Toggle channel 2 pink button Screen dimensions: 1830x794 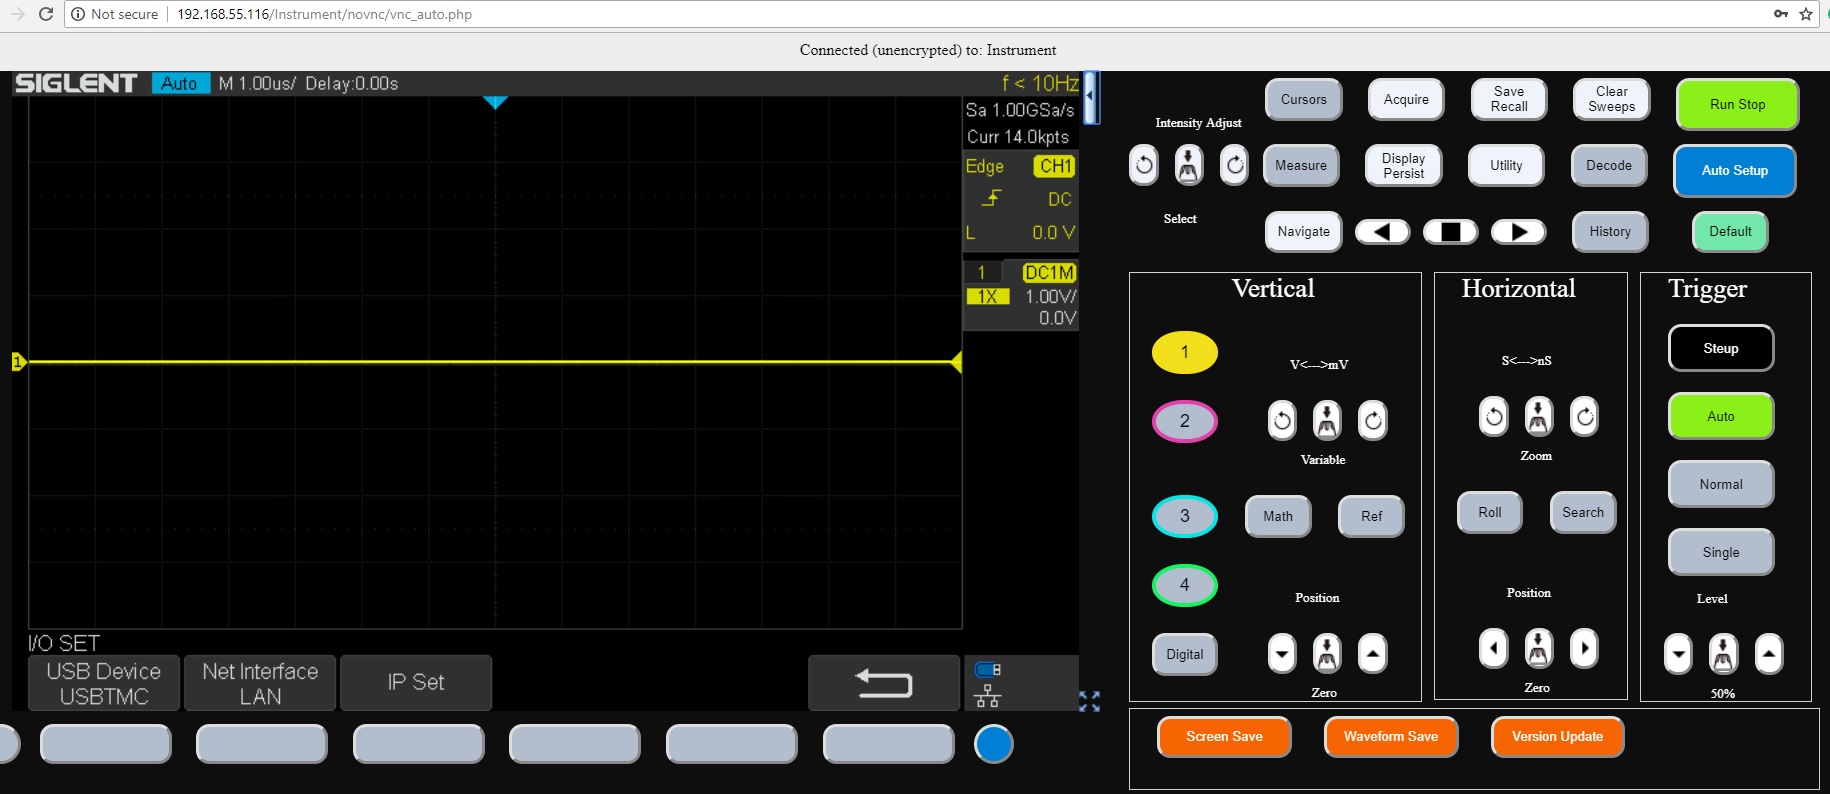coord(1184,421)
